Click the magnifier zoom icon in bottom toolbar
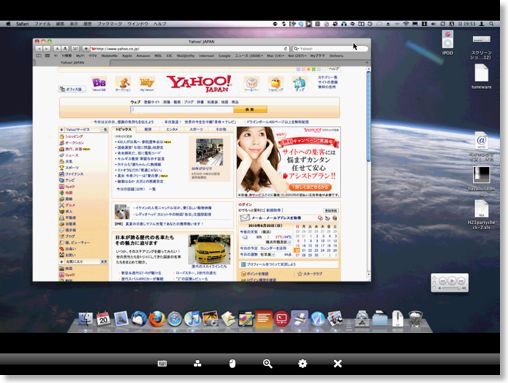The height and width of the screenshot is (383, 508). click(x=267, y=364)
